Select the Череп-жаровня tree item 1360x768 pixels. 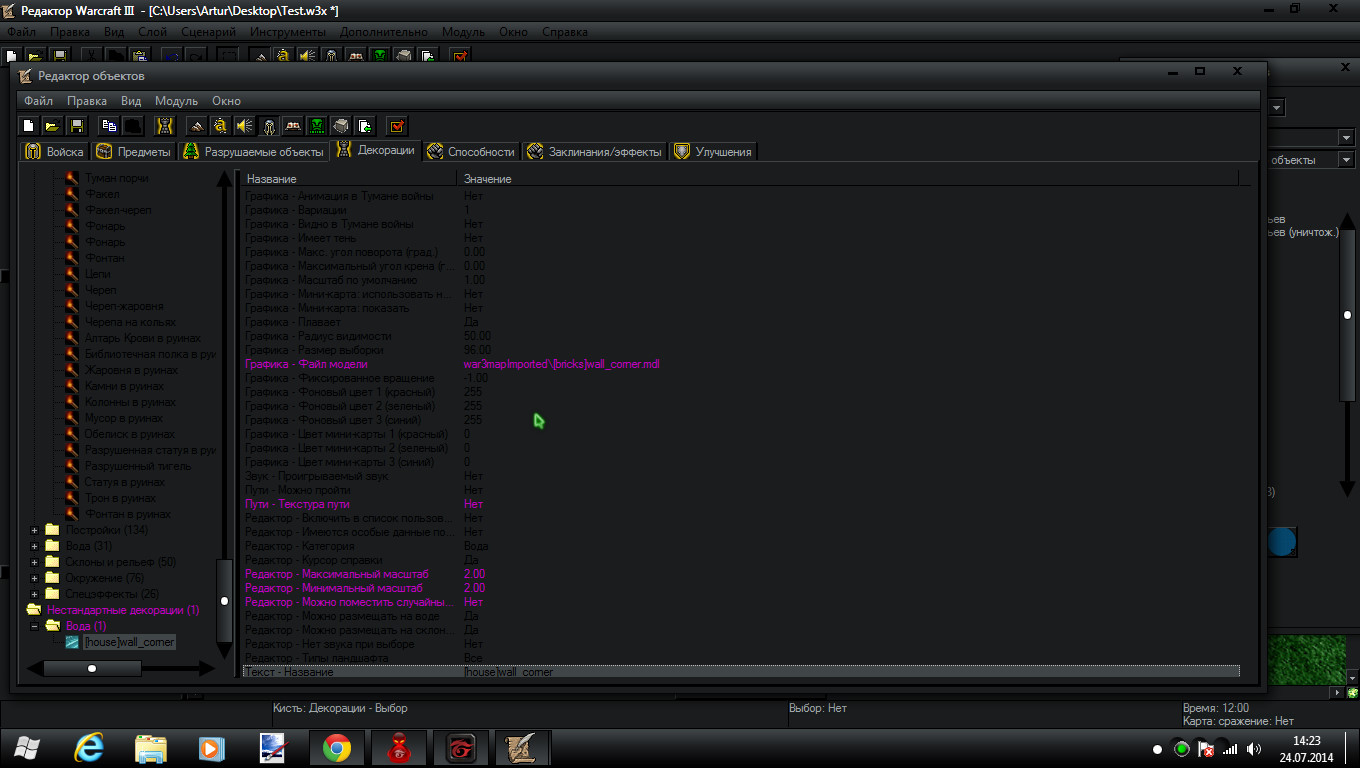(124, 306)
